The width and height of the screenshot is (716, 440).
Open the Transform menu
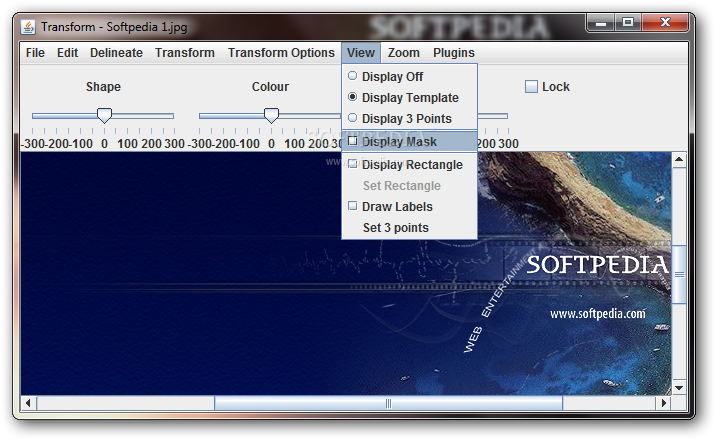(x=185, y=53)
